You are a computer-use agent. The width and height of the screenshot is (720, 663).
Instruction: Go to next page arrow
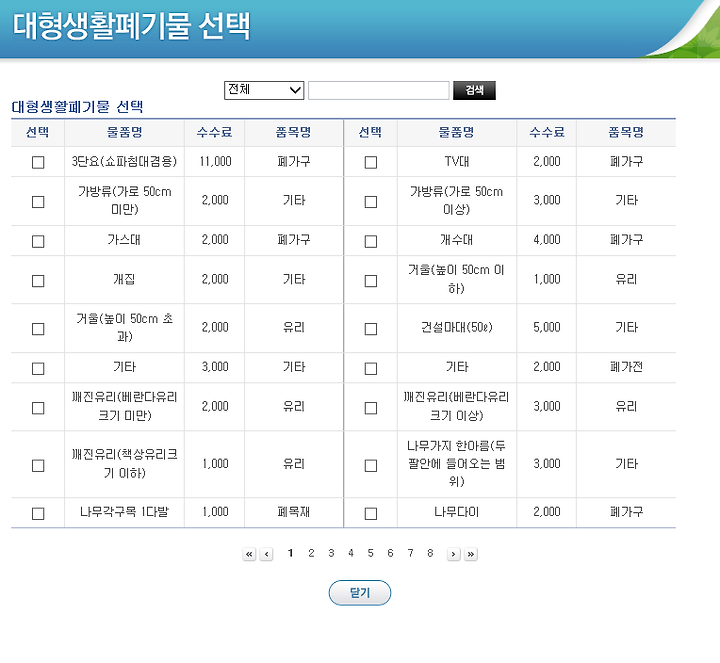pos(454,554)
